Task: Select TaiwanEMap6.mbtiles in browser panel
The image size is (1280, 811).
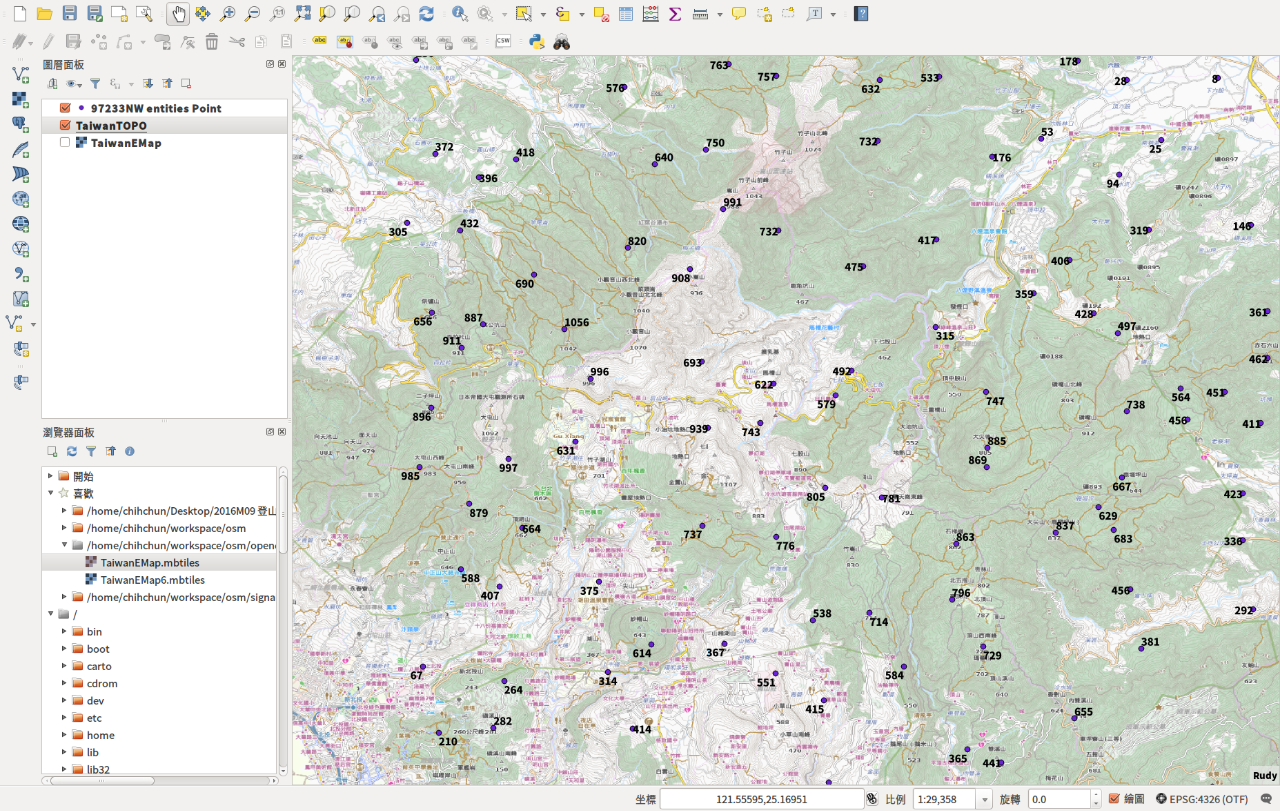Action: click(152, 580)
